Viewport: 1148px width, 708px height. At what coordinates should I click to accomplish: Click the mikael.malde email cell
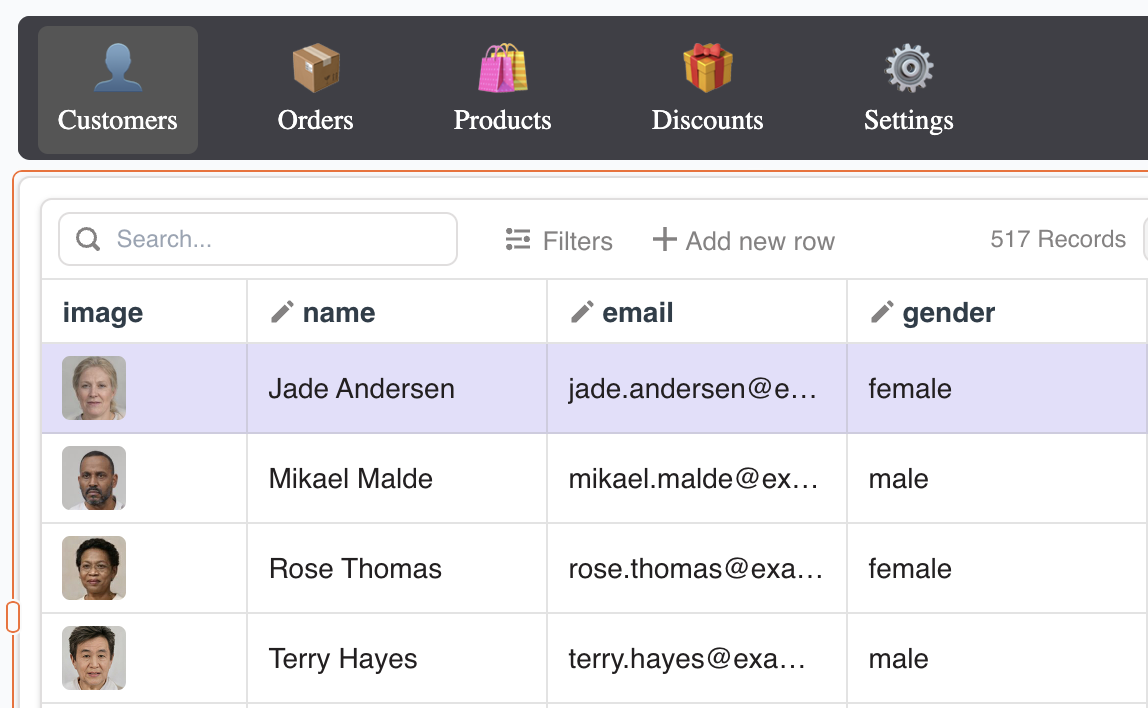pos(694,479)
